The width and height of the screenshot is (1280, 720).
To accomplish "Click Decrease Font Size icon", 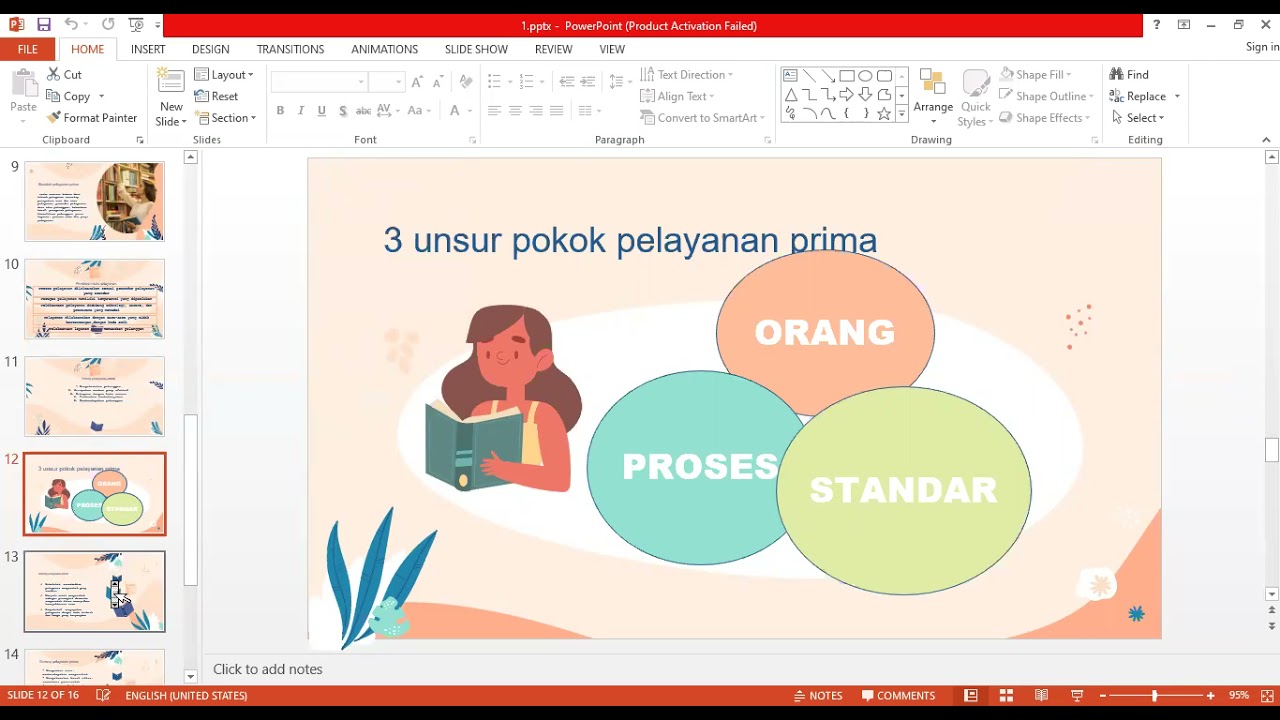I will pyautogui.click(x=438, y=82).
